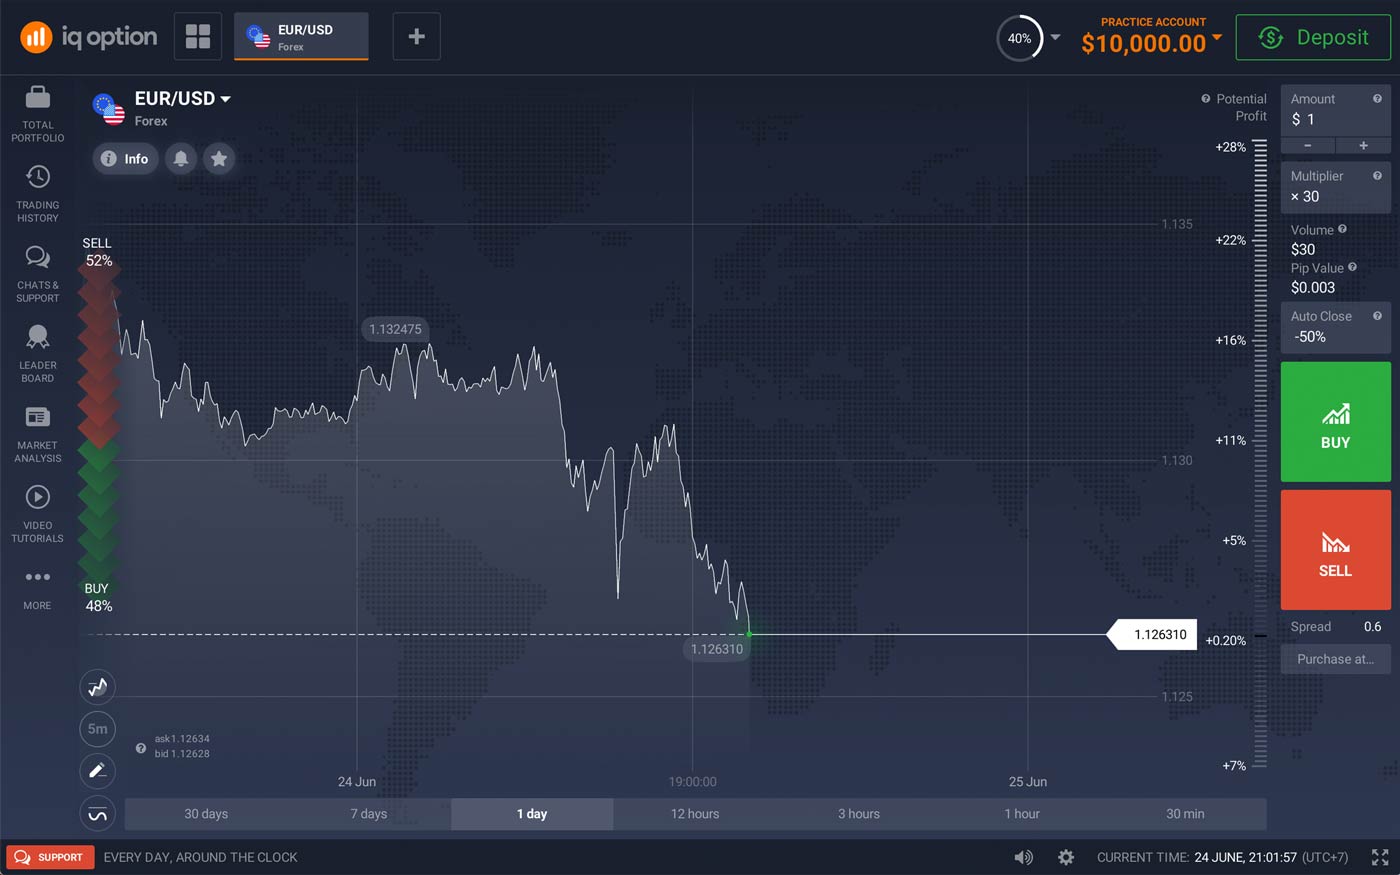Toggle EUR/USD as a favorite star
The image size is (1400, 875).
(219, 158)
